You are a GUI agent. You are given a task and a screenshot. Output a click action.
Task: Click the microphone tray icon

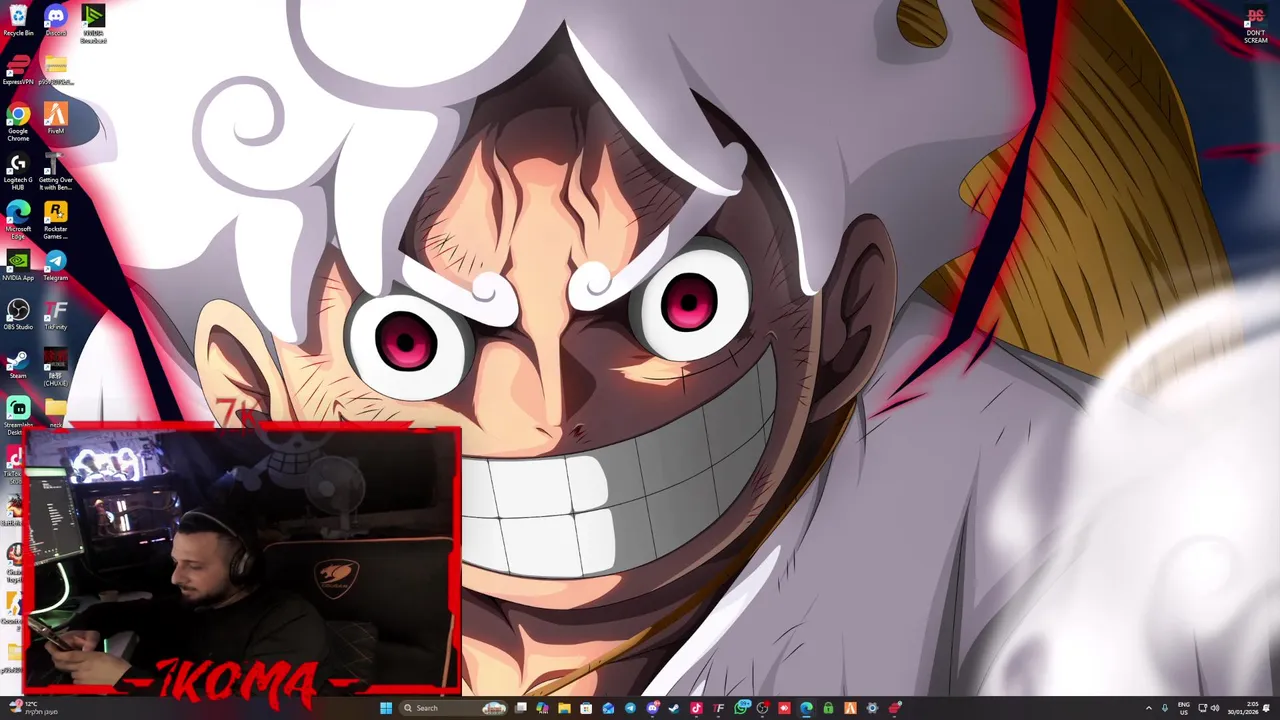click(x=1165, y=708)
